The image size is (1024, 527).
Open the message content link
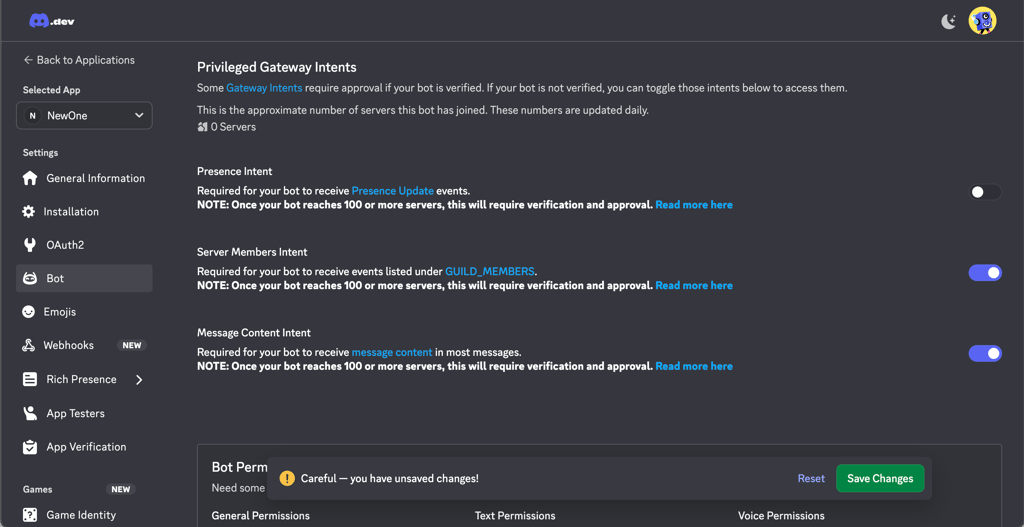pos(392,352)
